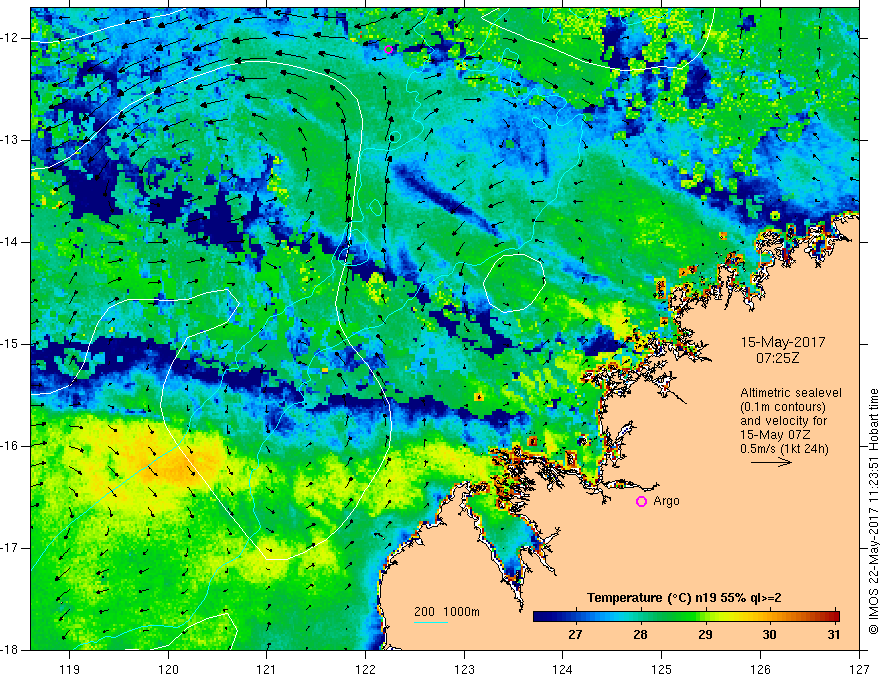
Task: Click the '31' temperature scale label
Action: pos(834,635)
